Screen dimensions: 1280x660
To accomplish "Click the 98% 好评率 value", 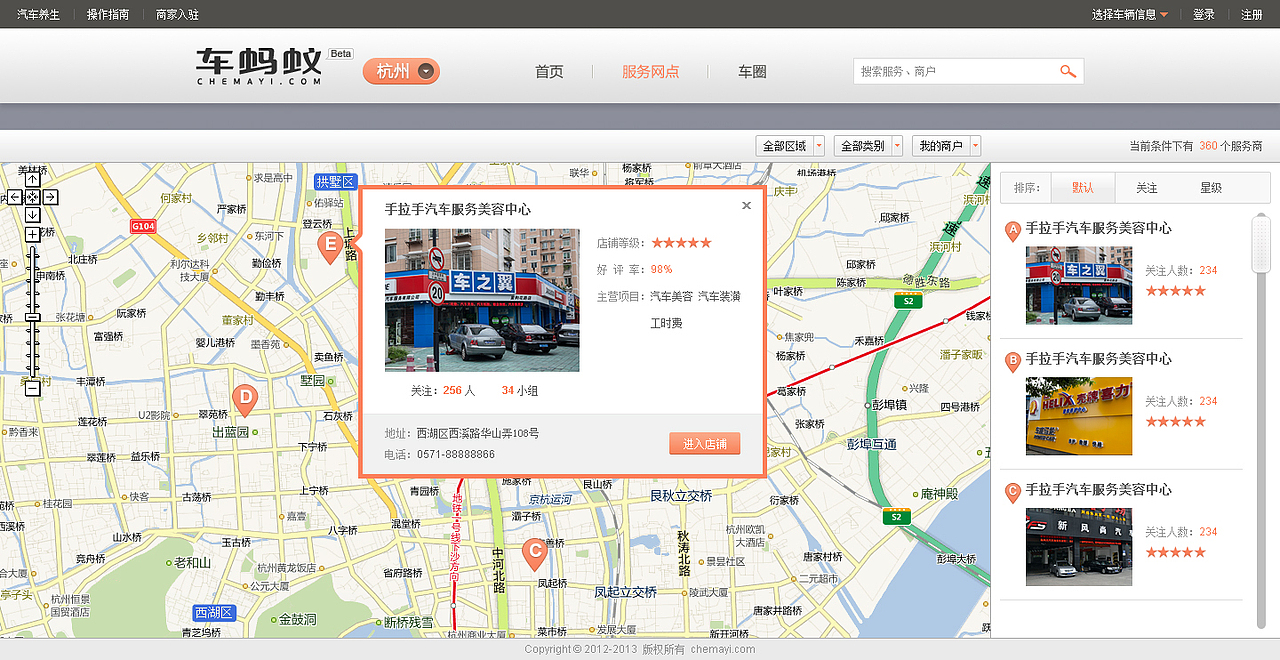I will pyautogui.click(x=662, y=270).
